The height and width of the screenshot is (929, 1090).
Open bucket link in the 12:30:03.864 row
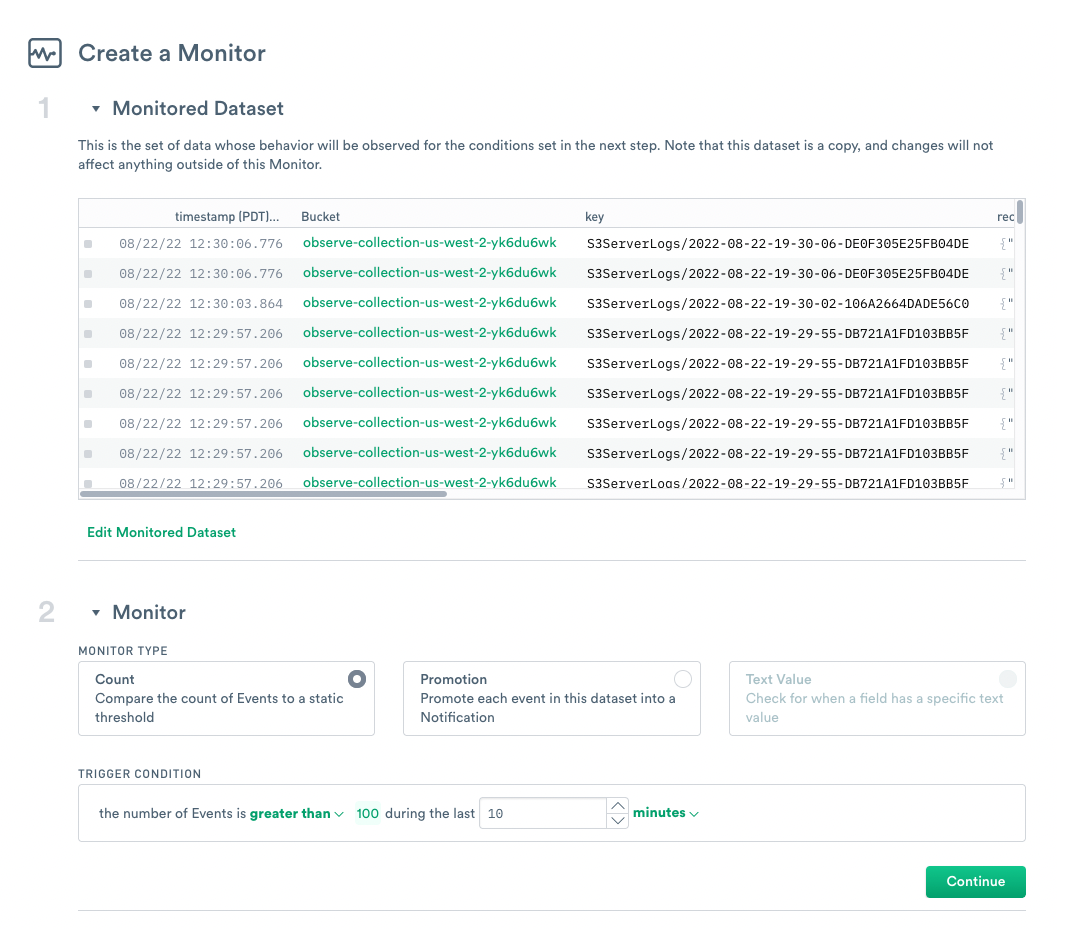pyautogui.click(x=430, y=302)
